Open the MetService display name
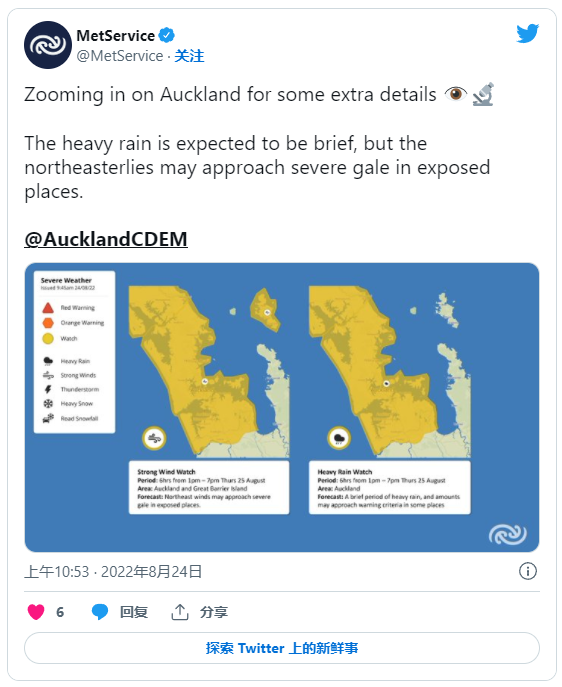 pos(116,35)
